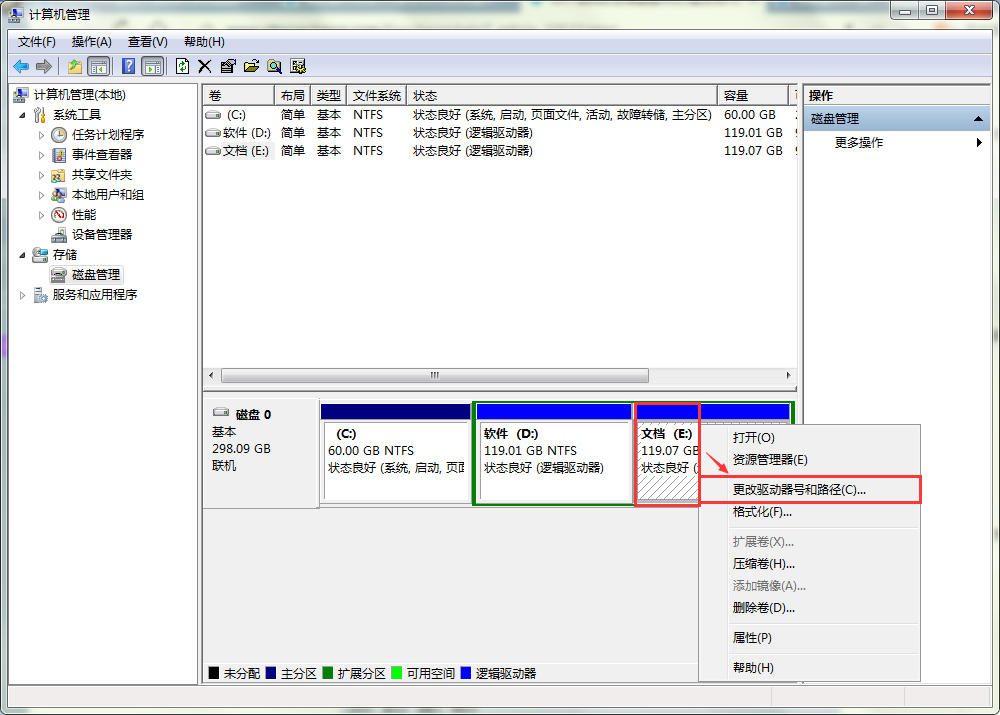The image size is (1000, 715).
Task: Click the Properties icon in toolbar
Action: 228,66
